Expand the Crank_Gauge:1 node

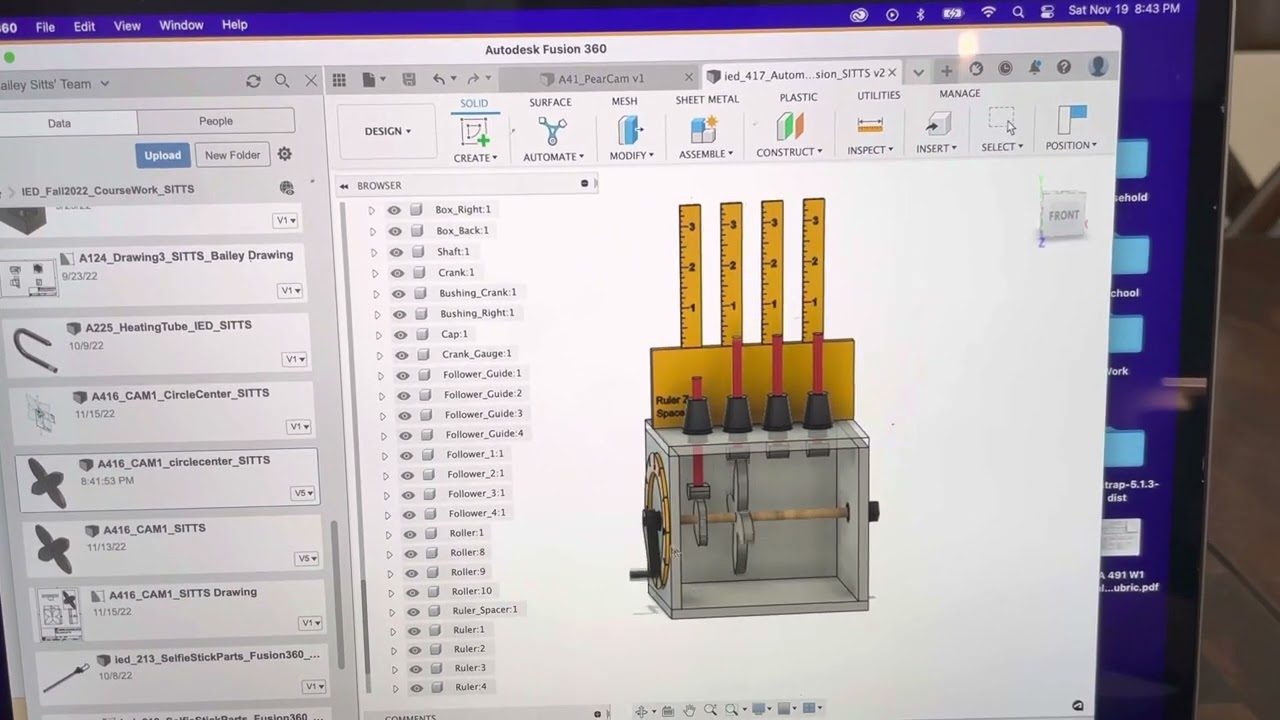pyautogui.click(x=379, y=355)
